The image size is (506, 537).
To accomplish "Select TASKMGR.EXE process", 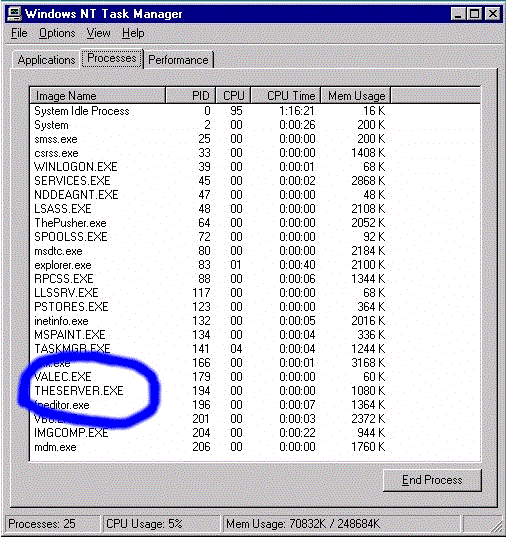I will 210,349.
